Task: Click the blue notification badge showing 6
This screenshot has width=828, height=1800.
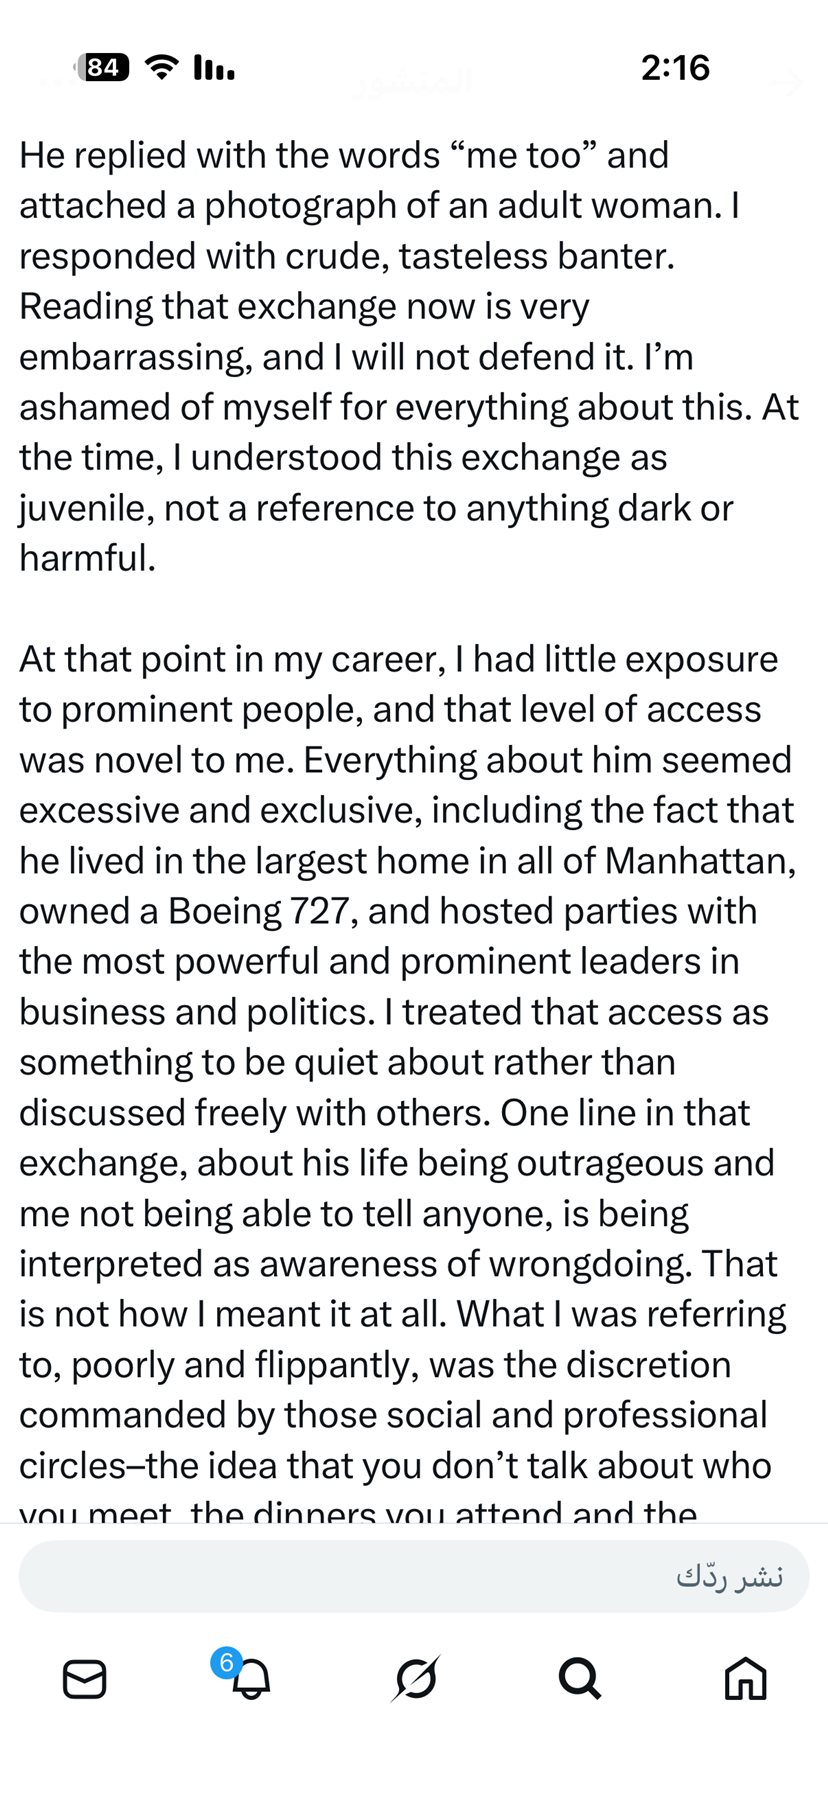Action: pos(226,1662)
